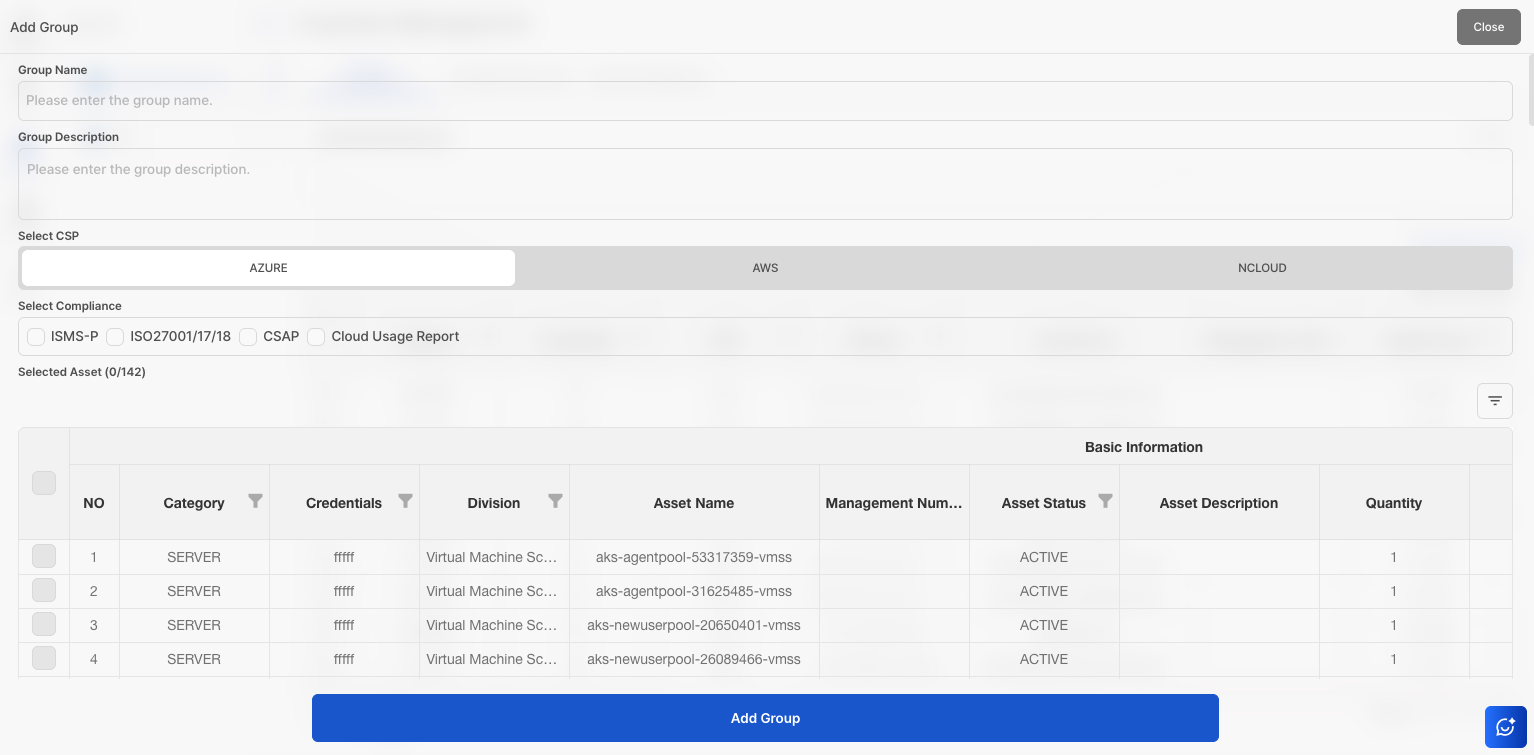Check the ISO27001/17/18 compliance option

point(115,337)
